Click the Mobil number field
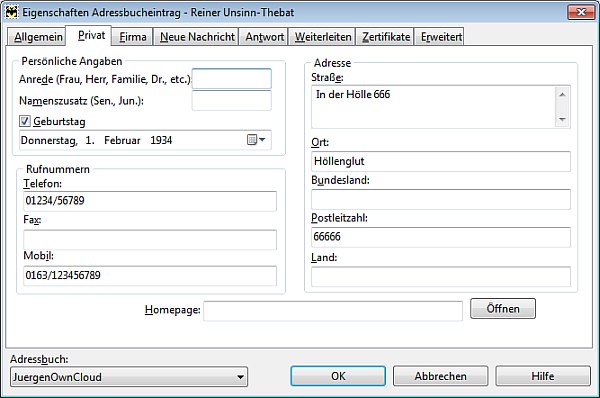This screenshot has width=600, height=398. [150, 276]
